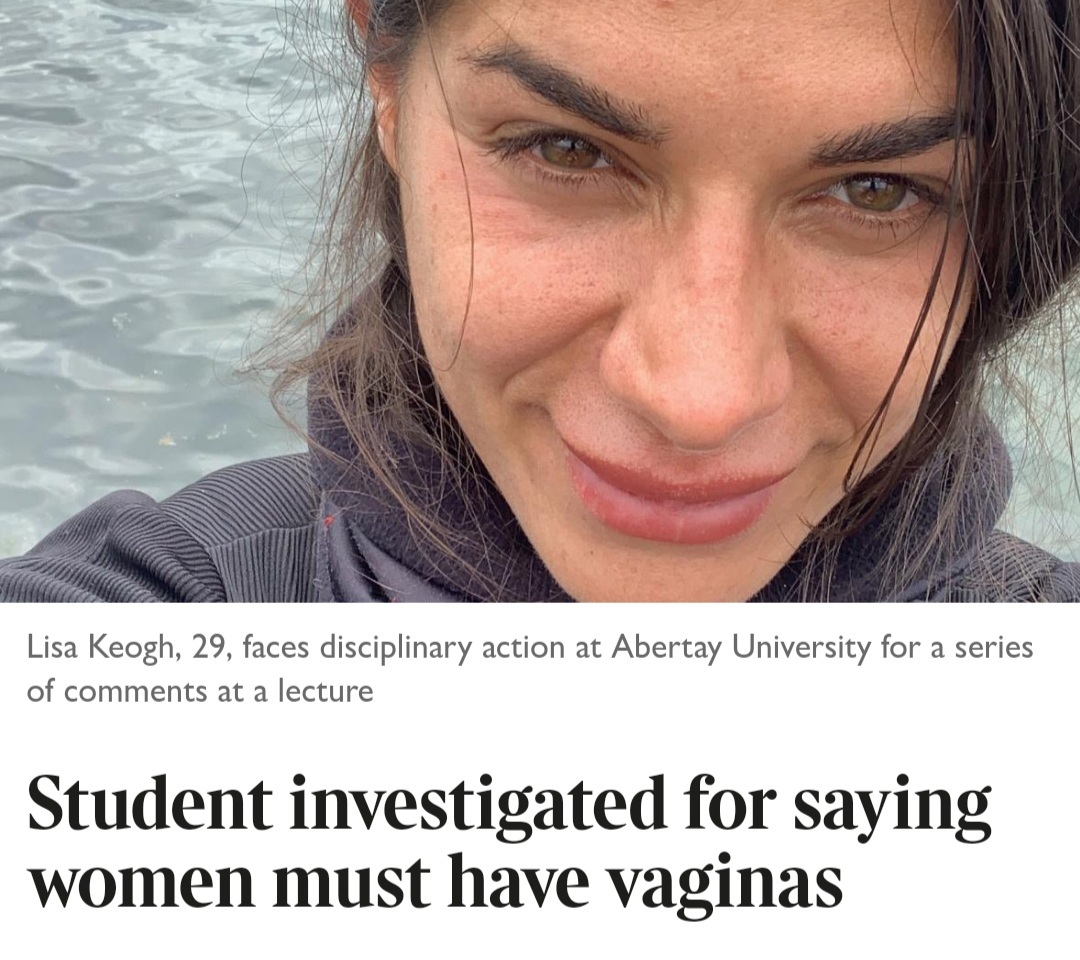This screenshot has height=960, width=1080.
Task: Click the word lecture in the caption
Action: (325, 691)
